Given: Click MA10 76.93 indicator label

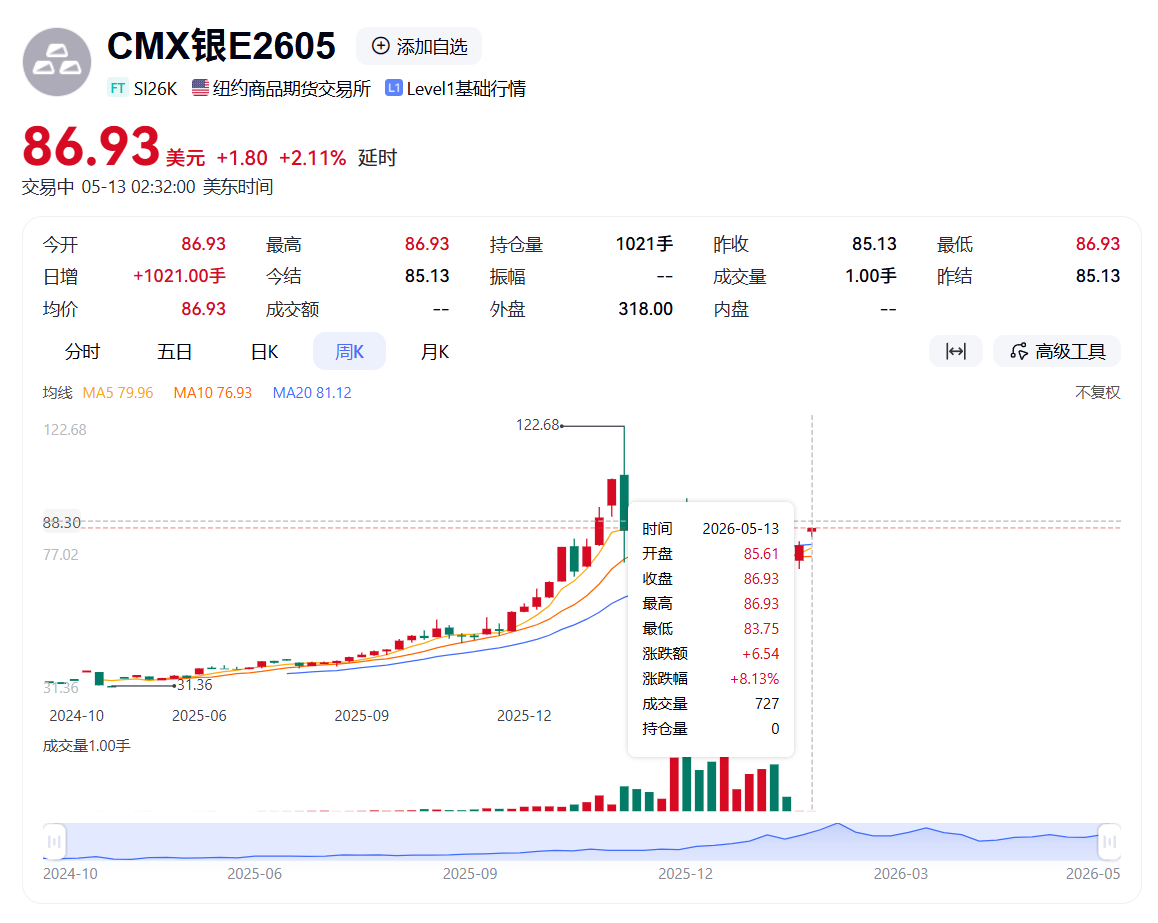Looking at the screenshot, I should coord(213,393).
